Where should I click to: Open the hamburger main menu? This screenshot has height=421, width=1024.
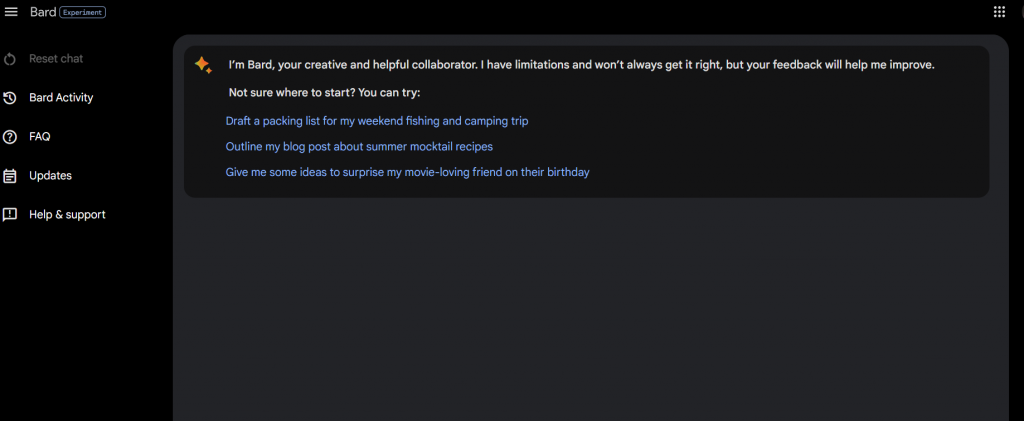point(11,12)
